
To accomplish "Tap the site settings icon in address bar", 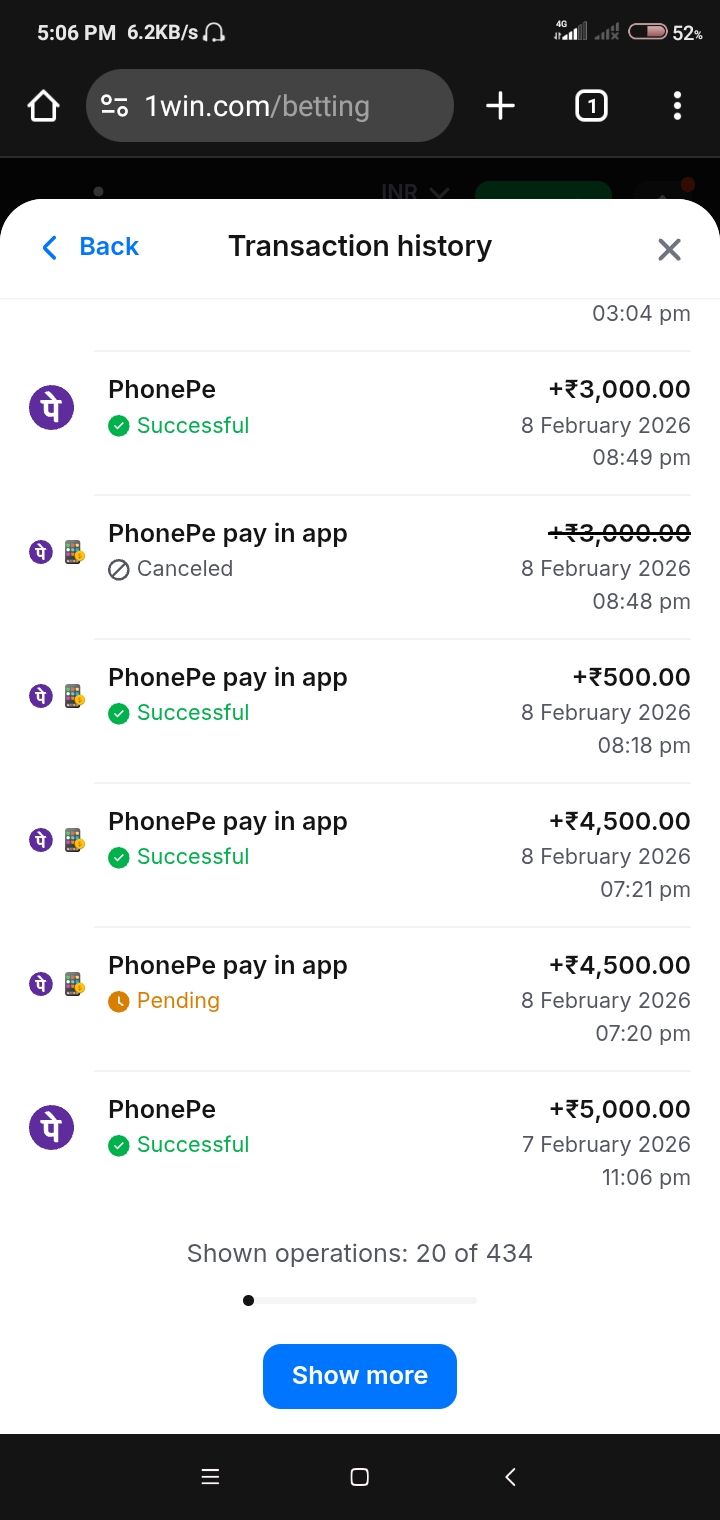I will (115, 106).
